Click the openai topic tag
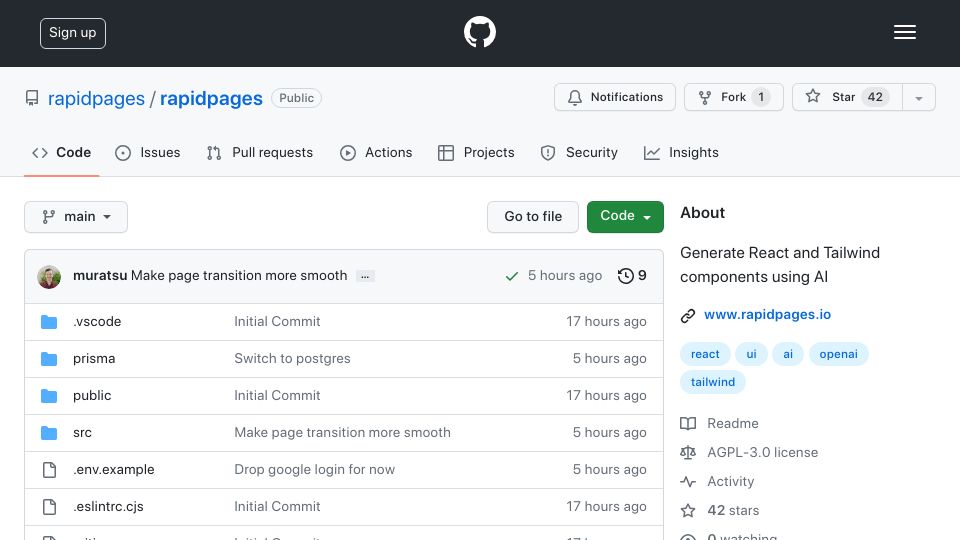 point(838,354)
